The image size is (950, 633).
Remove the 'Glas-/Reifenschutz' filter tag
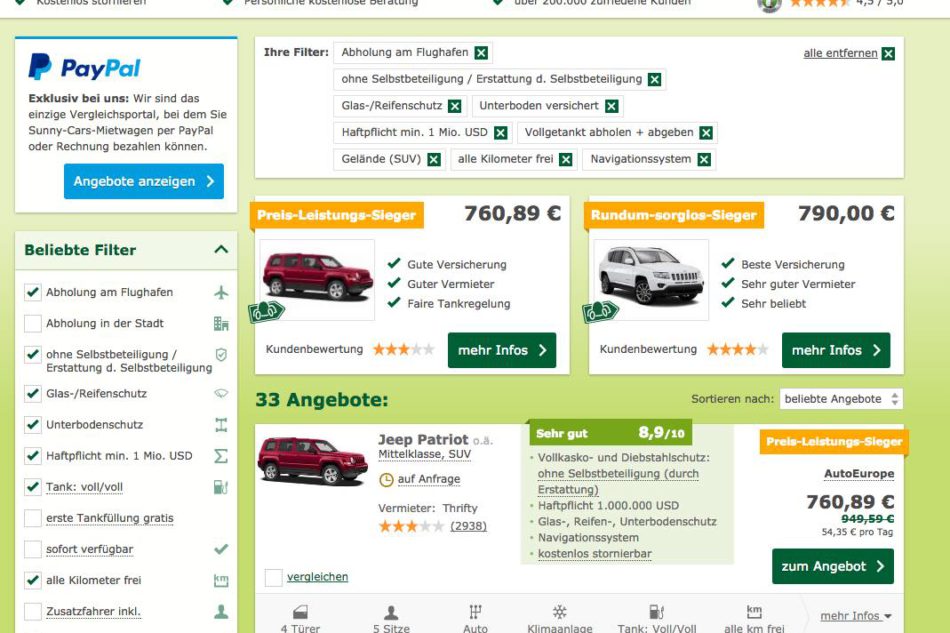(454, 106)
